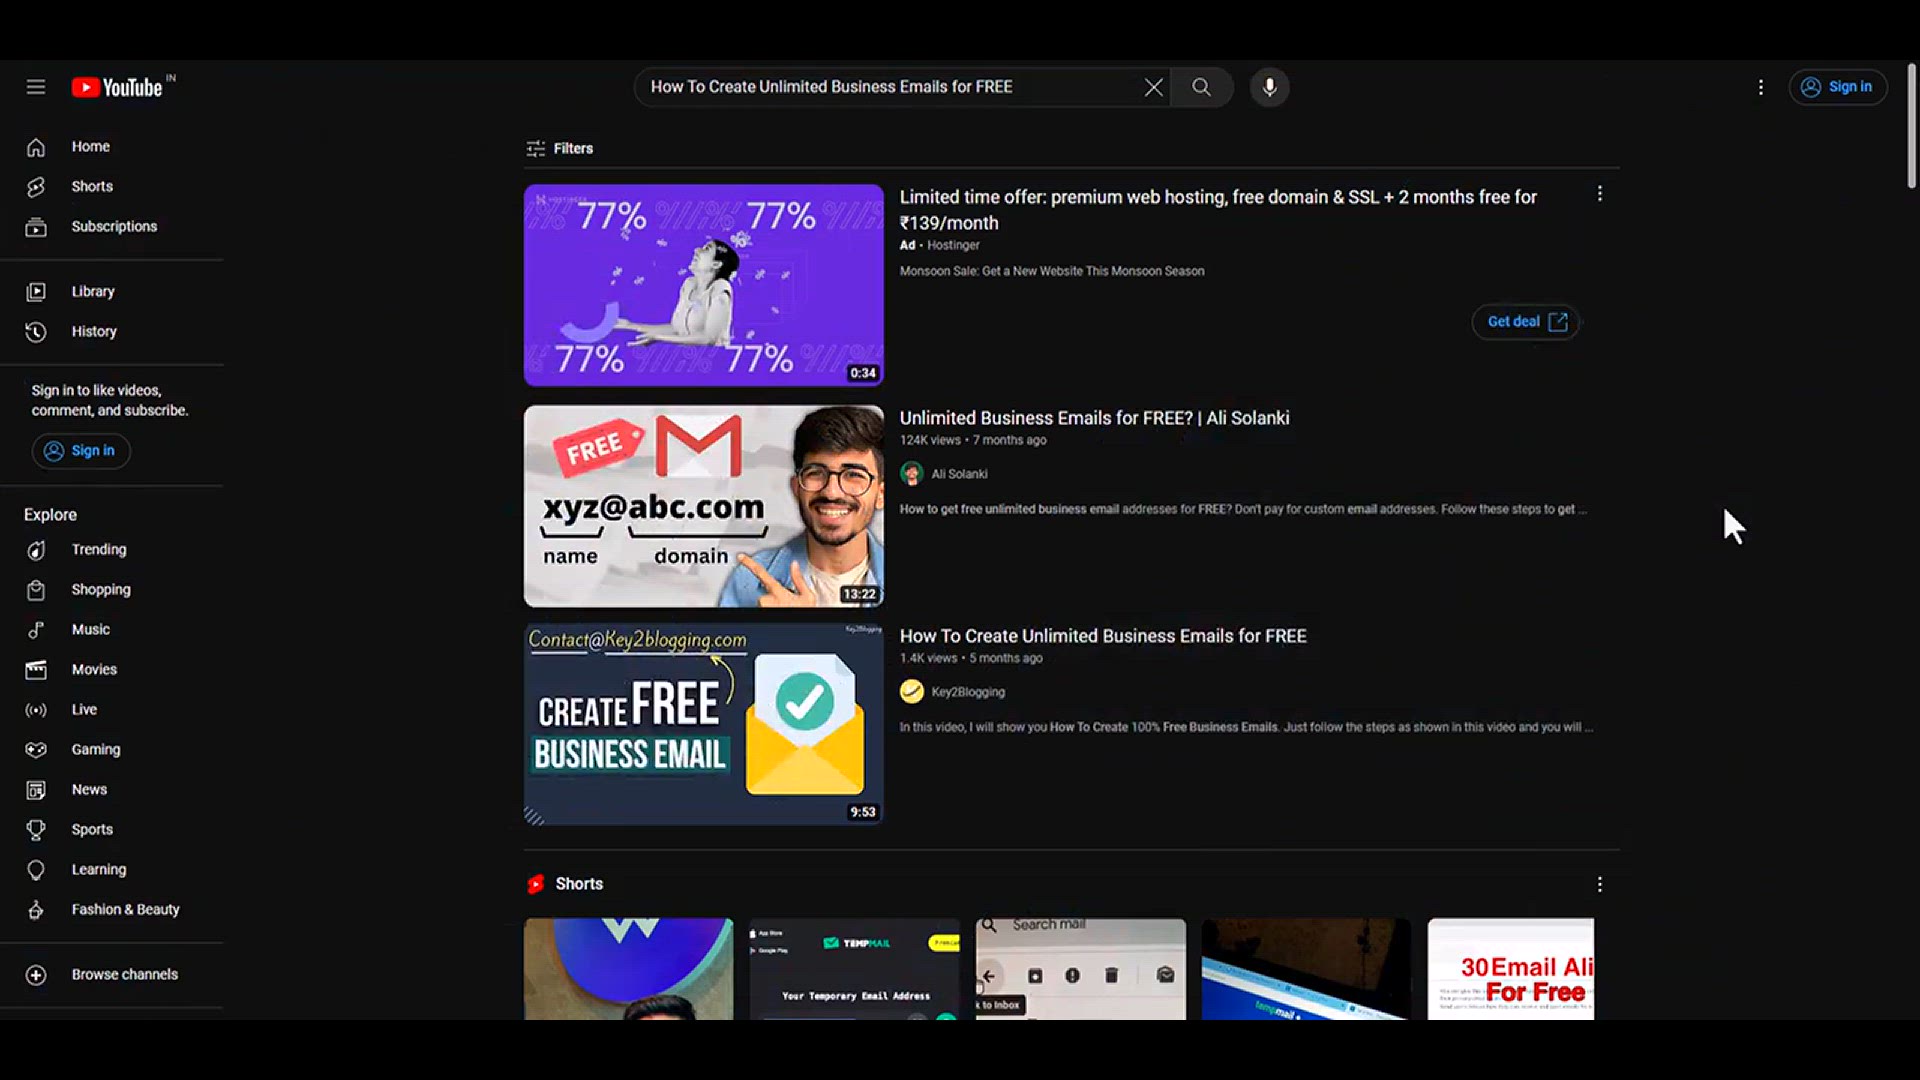Viewport: 1920px width, 1080px height.
Task: Click 'Monsoon Sale' ad description text
Action: click(x=1052, y=271)
